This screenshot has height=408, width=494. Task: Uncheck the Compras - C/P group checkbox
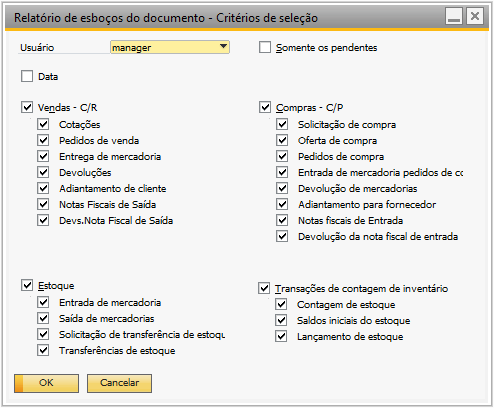click(265, 107)
